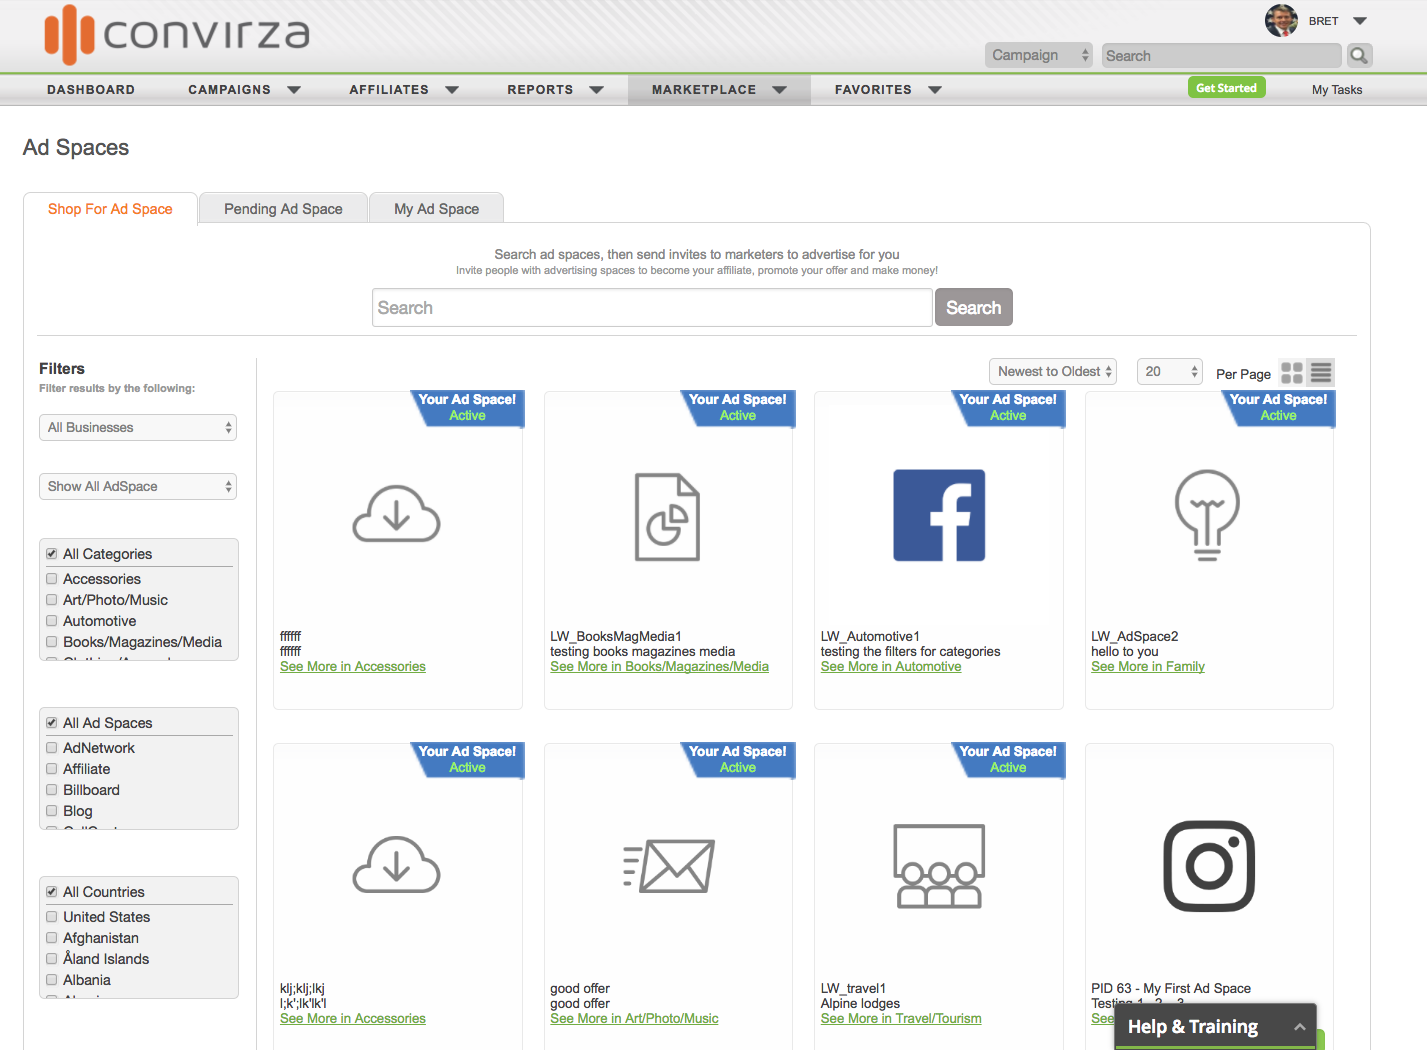Go to the Dashboard nav item

coord(91,89)
